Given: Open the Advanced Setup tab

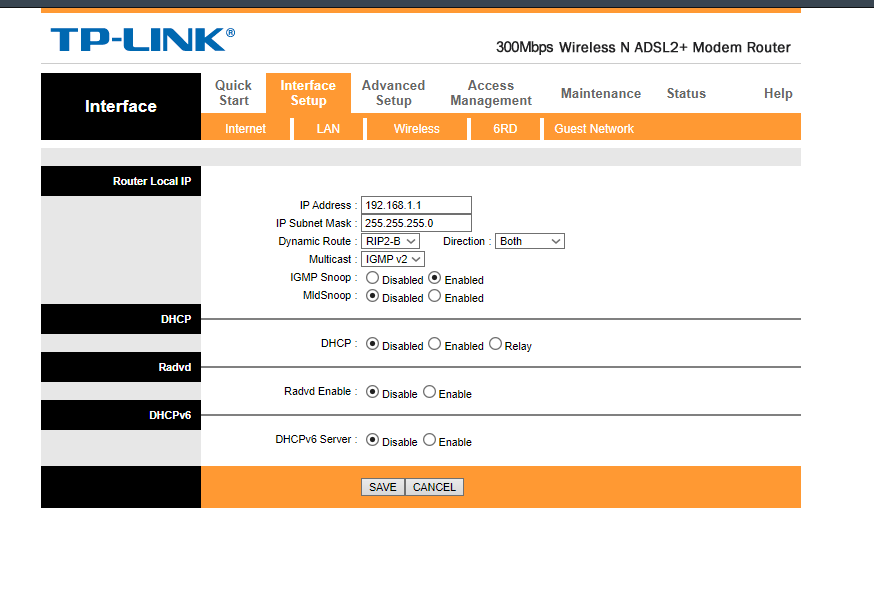Looking at the screenshot, I should pos(393,93).
